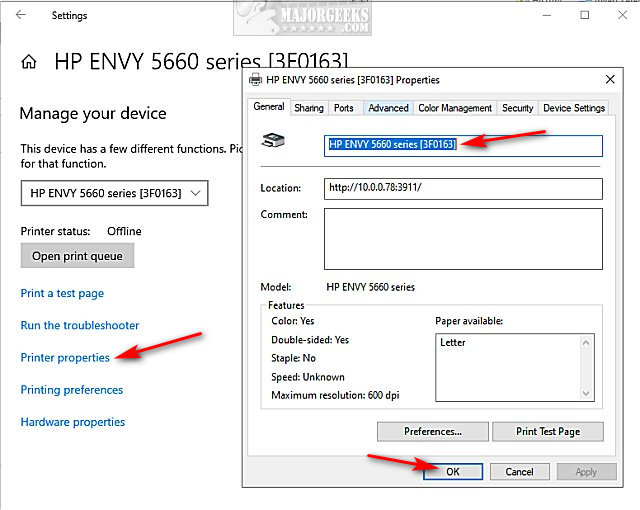The height and width of the screenshot is (510, 640).
Task: Open the Security tab
Action: (x=518, y=108)
